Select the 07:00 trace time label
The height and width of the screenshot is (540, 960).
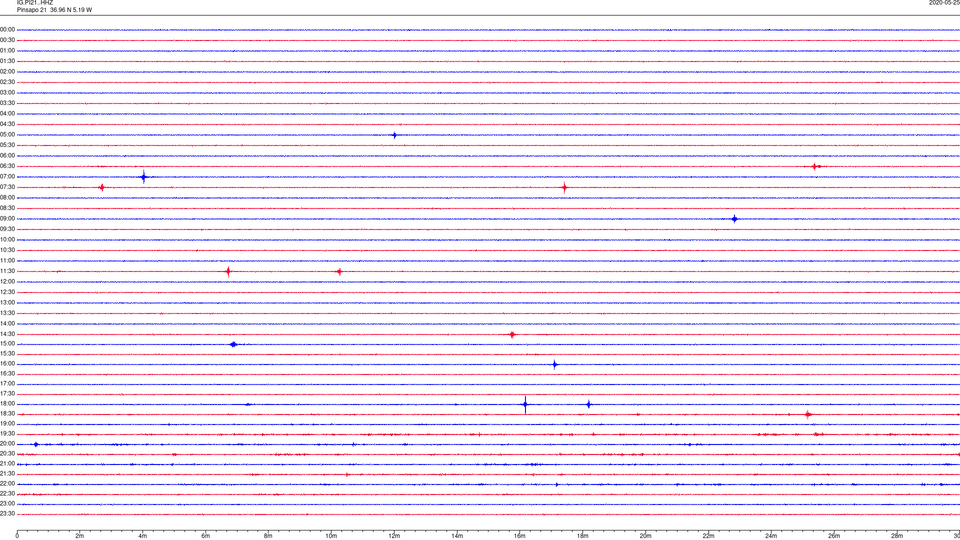7,176
